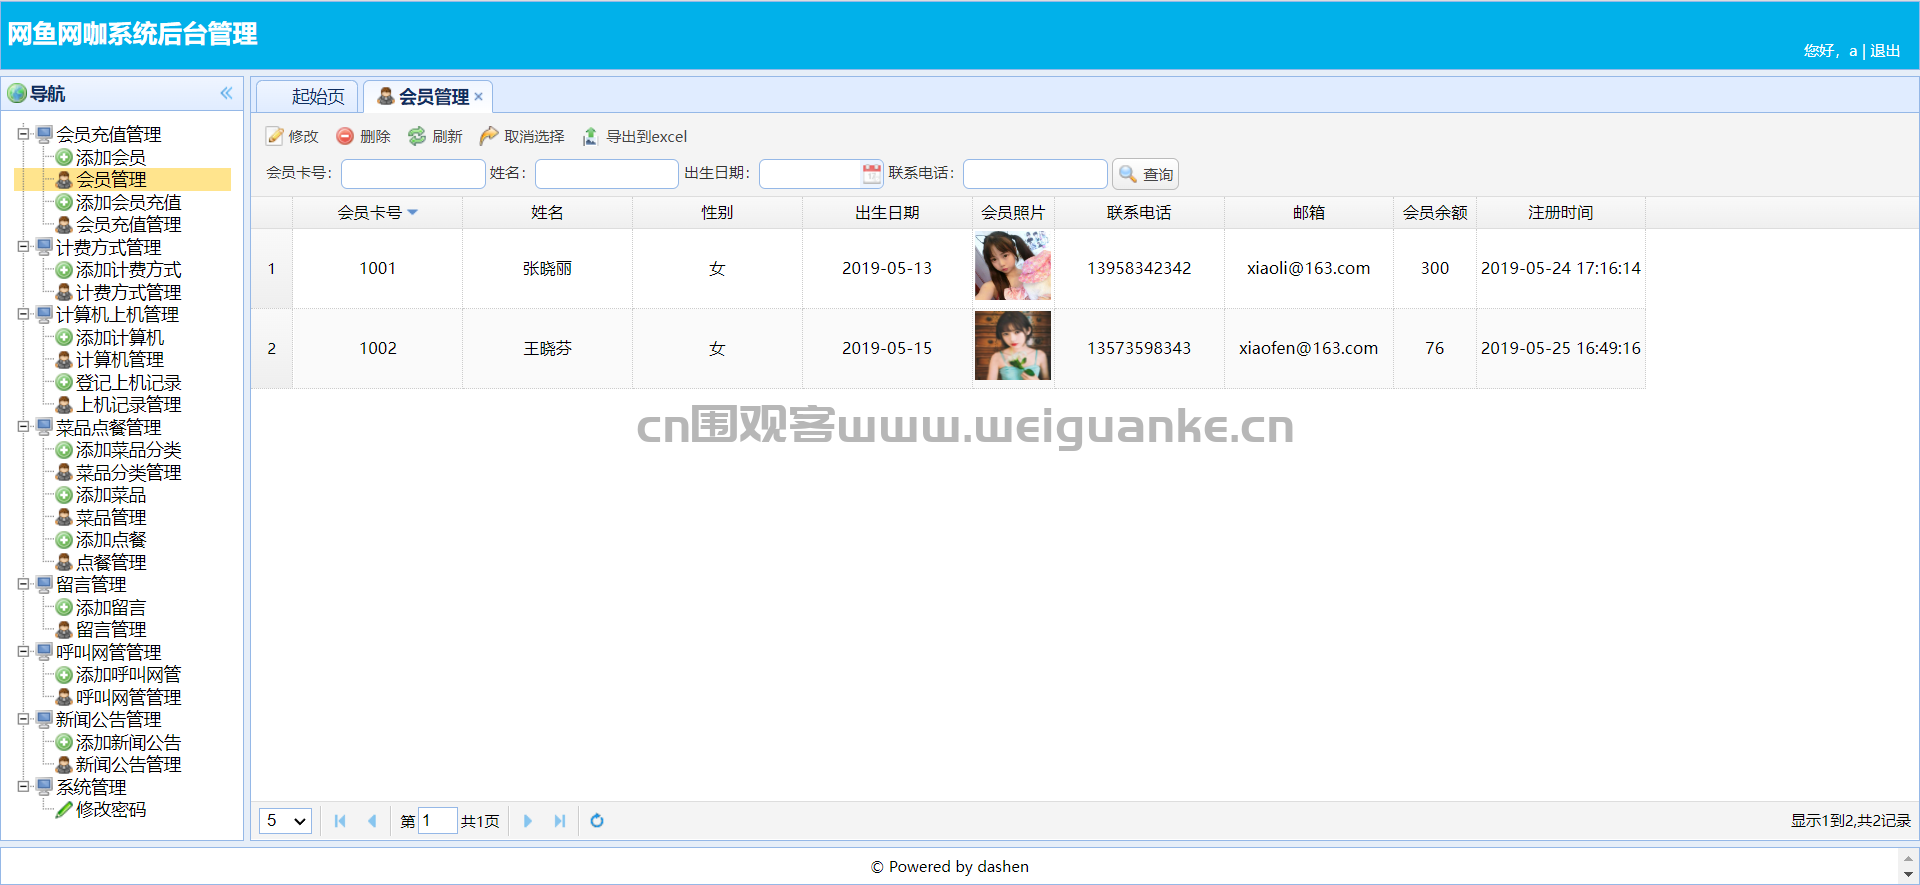The image size is (1920, 885).
Task: Open 添加会员 in the navigation tree
Action: tap(111, 157)
